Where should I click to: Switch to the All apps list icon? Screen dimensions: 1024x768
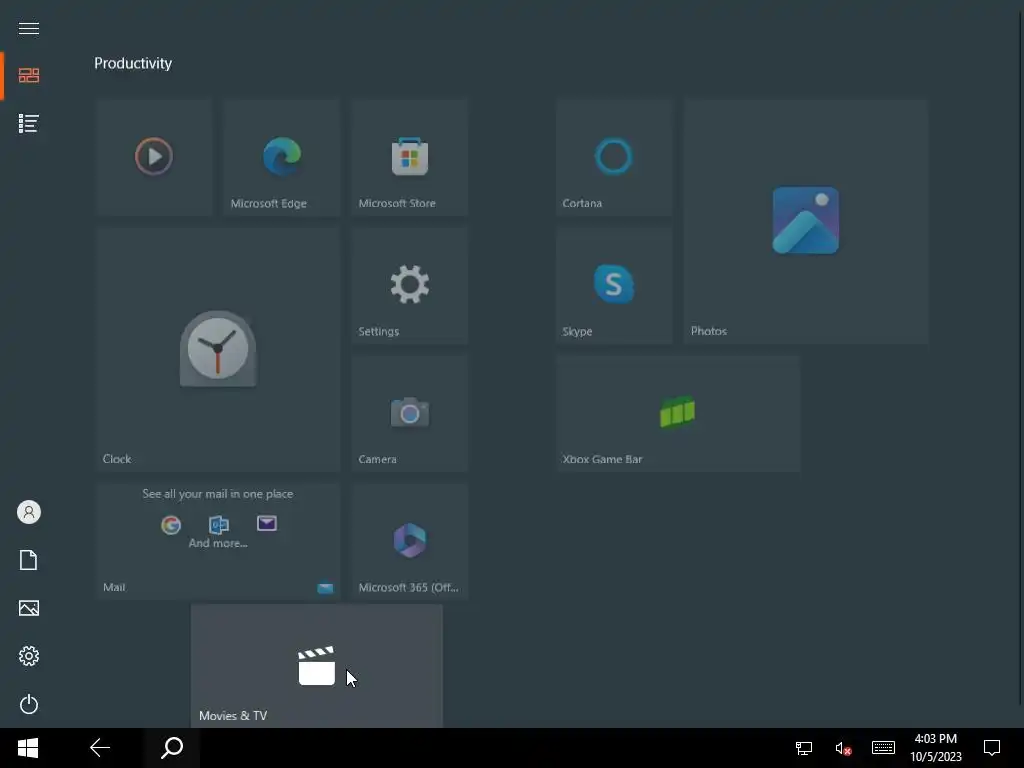point(29,123)
